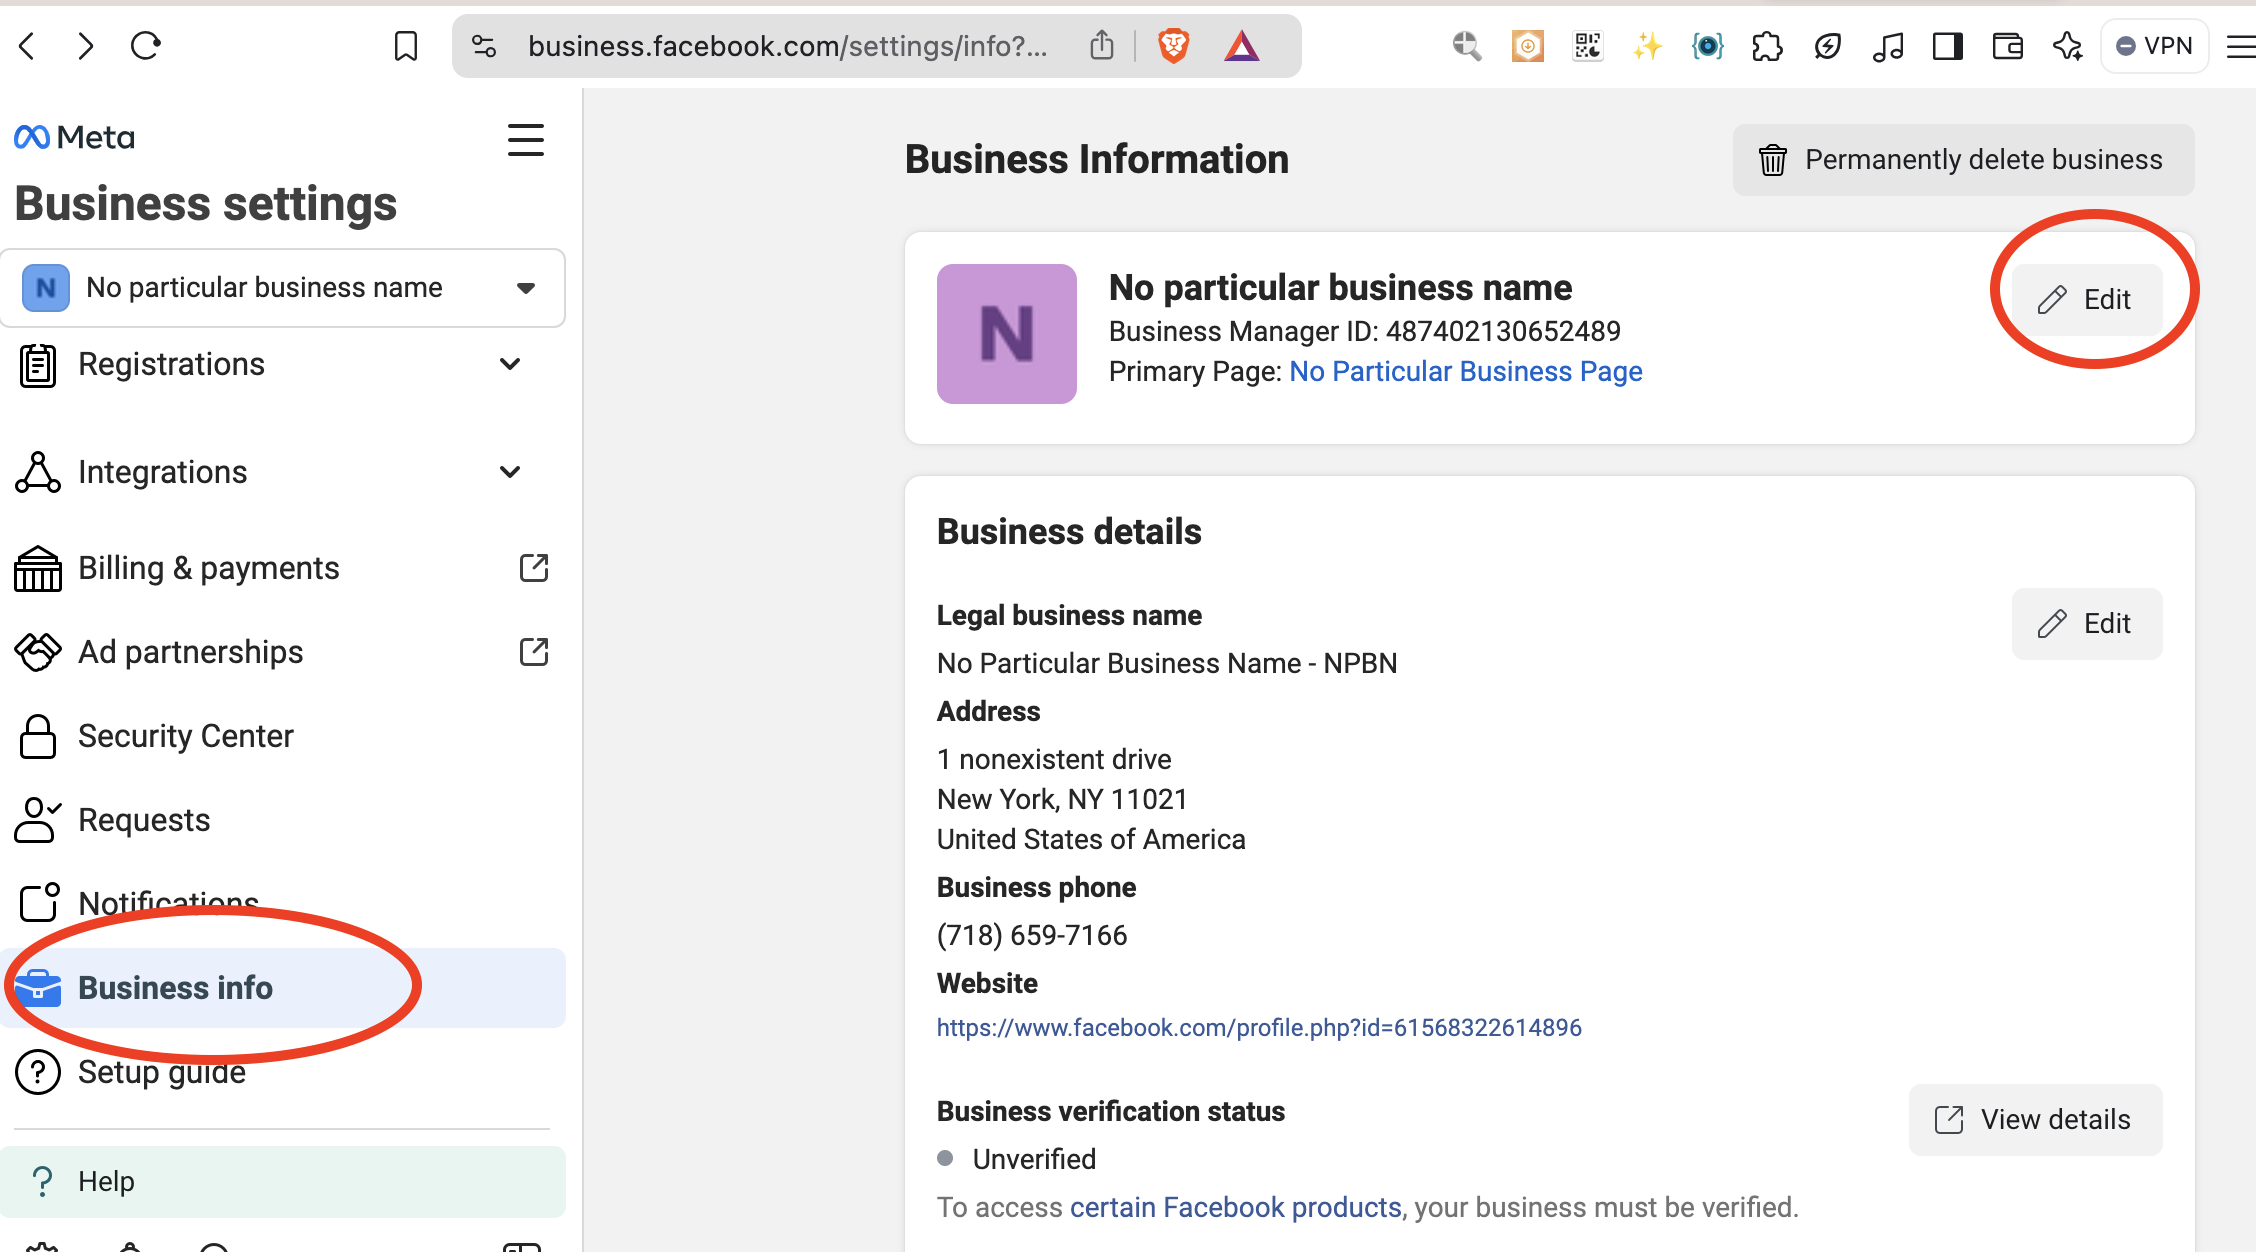Image resolution: width=2256 pixels, height=1252 pixels.
Task: Edit the Business details section
Action: tap(2086, 624)
